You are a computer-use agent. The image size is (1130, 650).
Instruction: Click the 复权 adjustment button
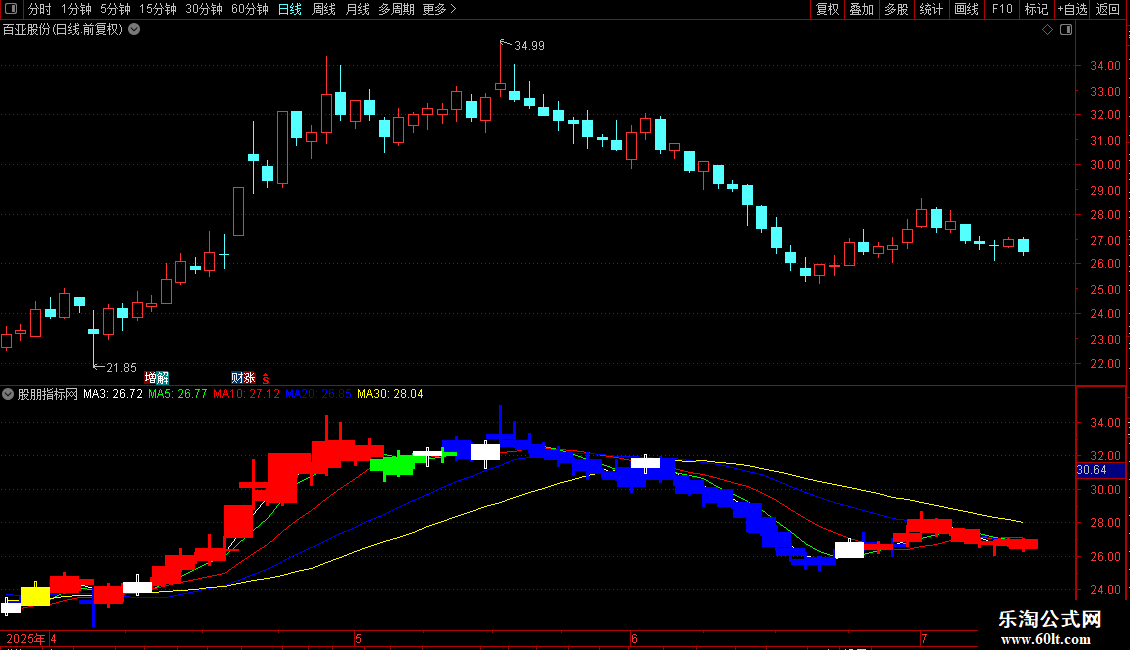827,9
